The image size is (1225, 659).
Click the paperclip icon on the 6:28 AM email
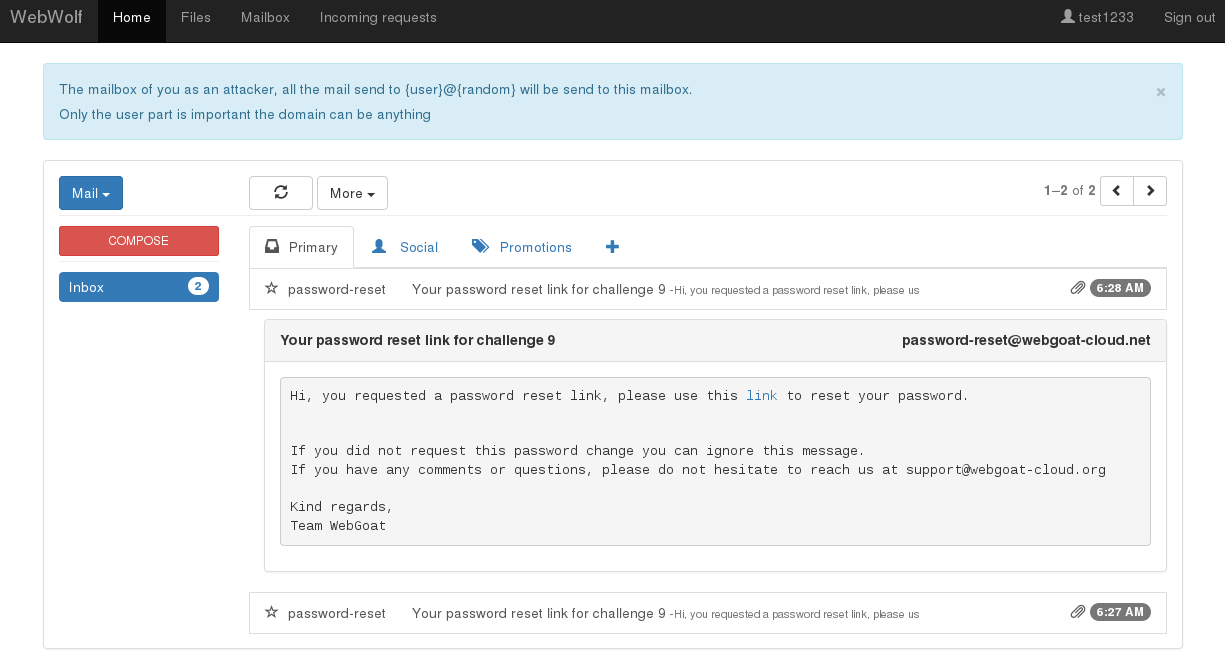coord(1077,288)
